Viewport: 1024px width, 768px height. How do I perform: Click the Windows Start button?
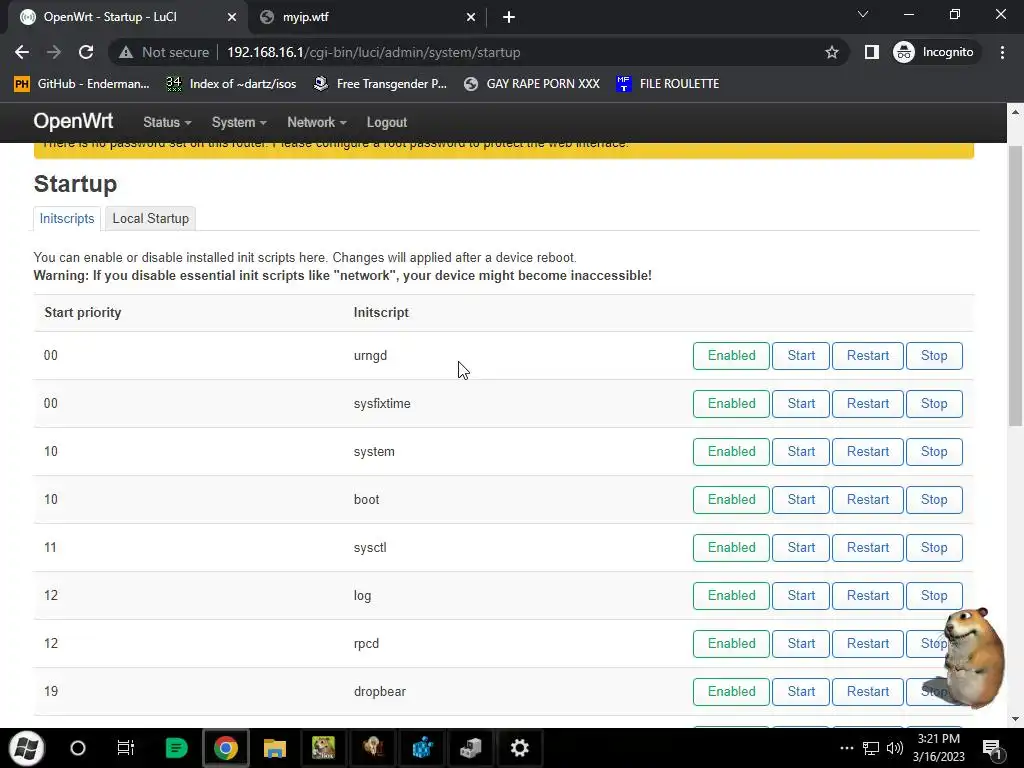click(x=27, y=748)
